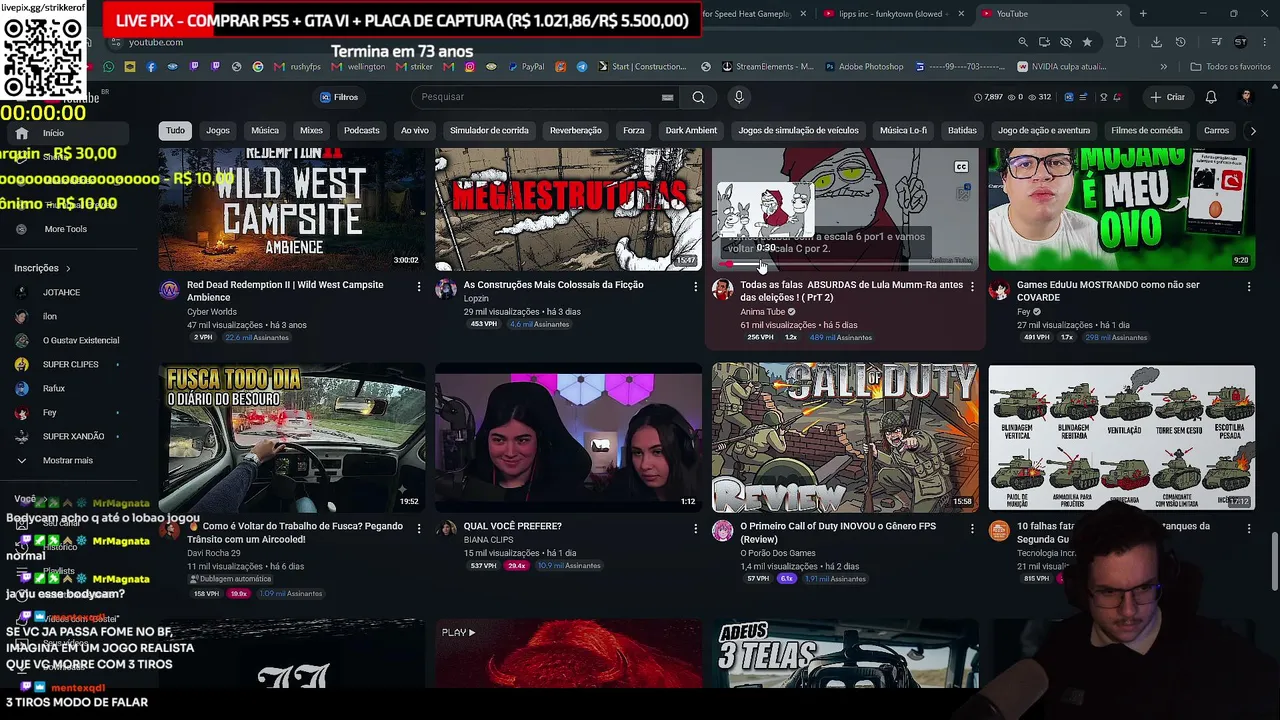Open the Megaestruturas video thumbnail
Screen dimensions: 1280x720
point(568,208)
